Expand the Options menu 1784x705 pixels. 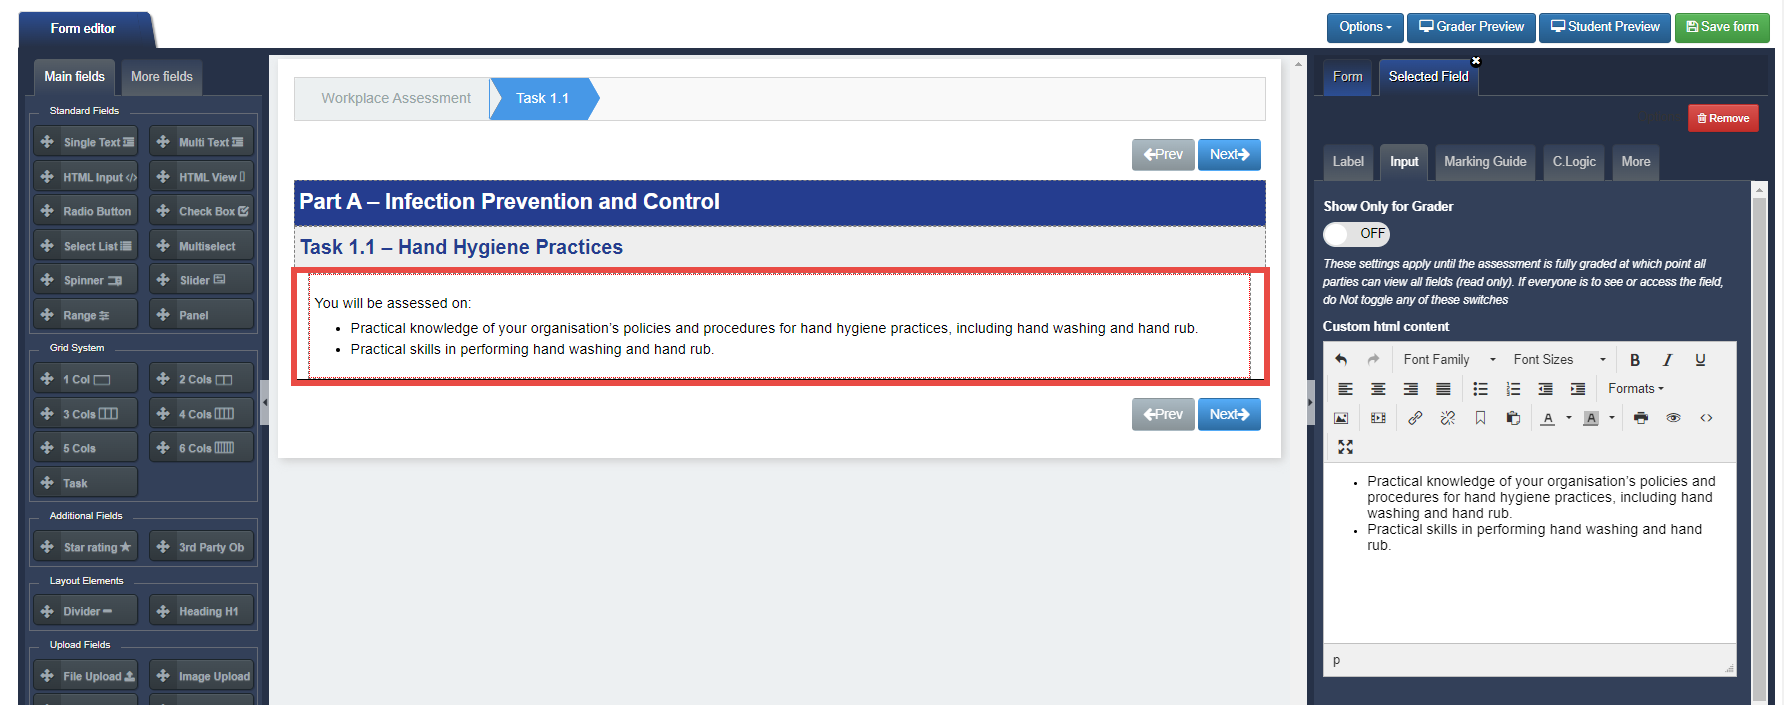[1365, 27]
